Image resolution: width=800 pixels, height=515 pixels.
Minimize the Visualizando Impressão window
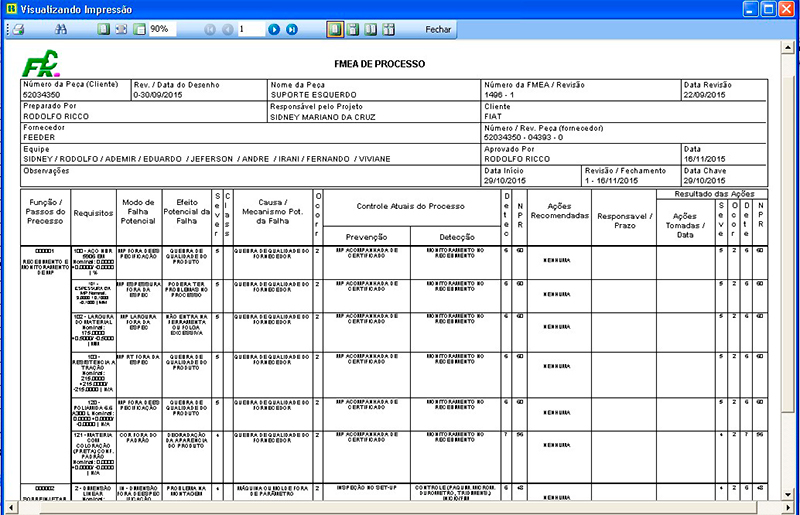pos(751,9)
